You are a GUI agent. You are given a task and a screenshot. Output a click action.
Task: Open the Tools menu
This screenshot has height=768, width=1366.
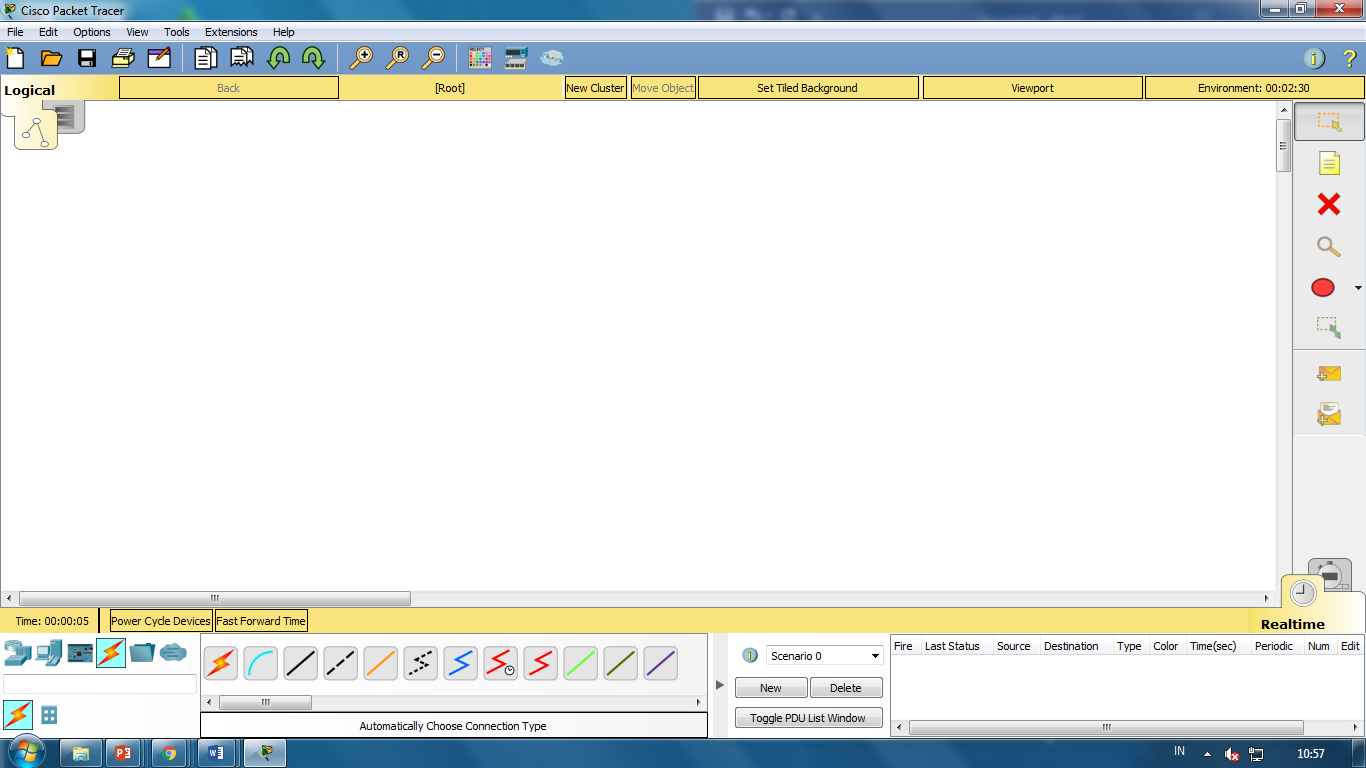pyautogui.click(x=177, y=32)
